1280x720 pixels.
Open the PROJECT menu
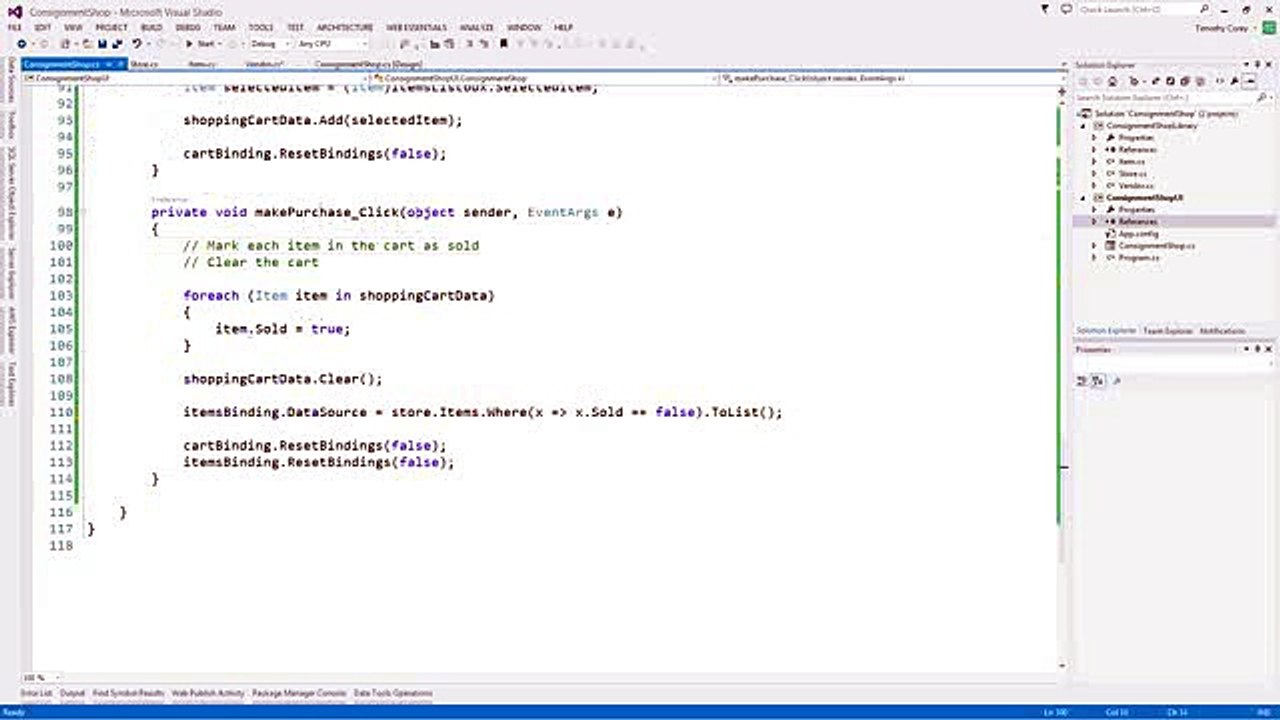111,27
